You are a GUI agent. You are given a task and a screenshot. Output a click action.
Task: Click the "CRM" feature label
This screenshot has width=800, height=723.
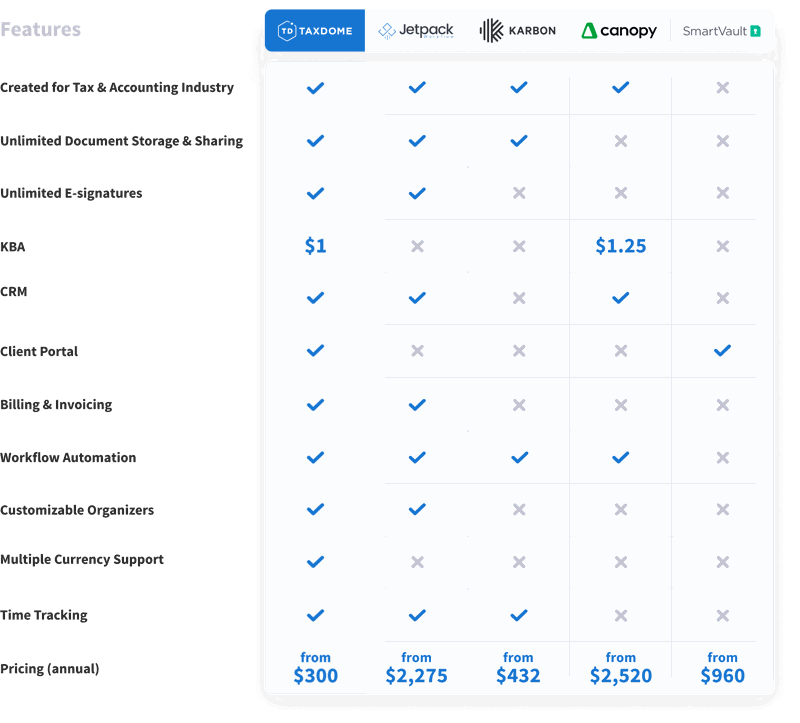pos(13,292)
